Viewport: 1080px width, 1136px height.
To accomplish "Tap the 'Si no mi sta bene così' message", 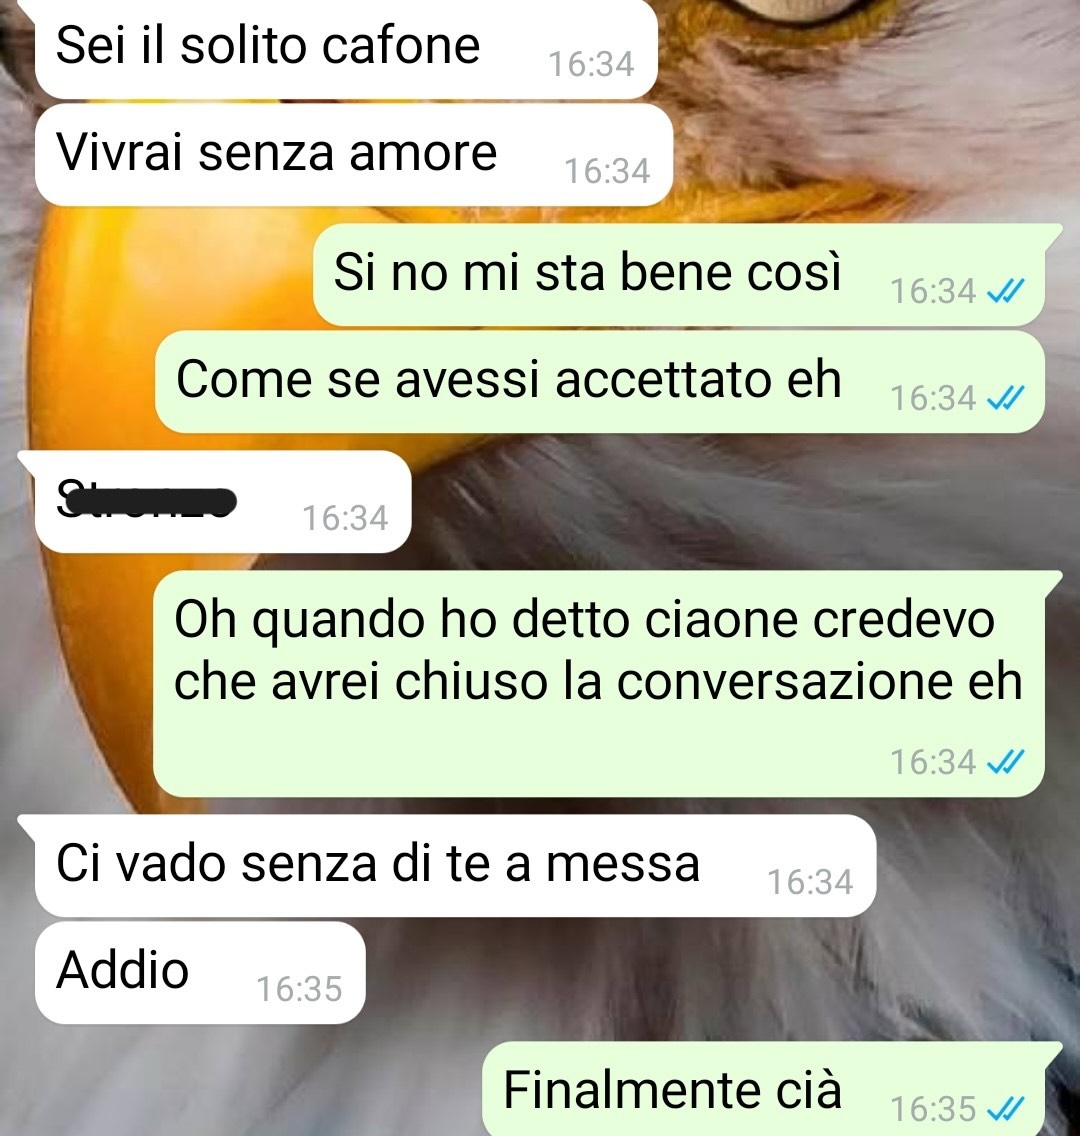I will click(x=679, y=275).
